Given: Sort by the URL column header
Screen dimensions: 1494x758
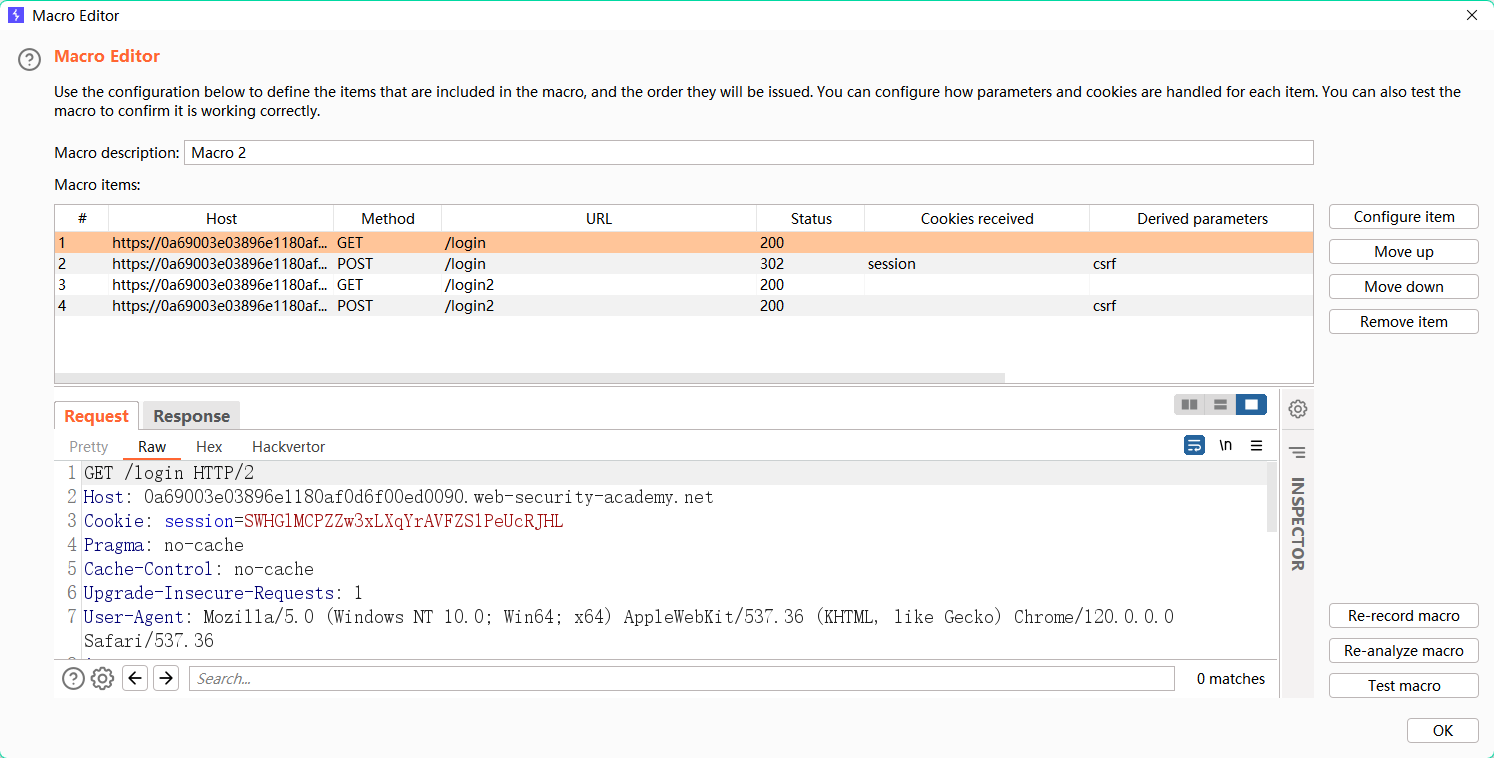Looking at the screenshot, I should tap(599, 218).
